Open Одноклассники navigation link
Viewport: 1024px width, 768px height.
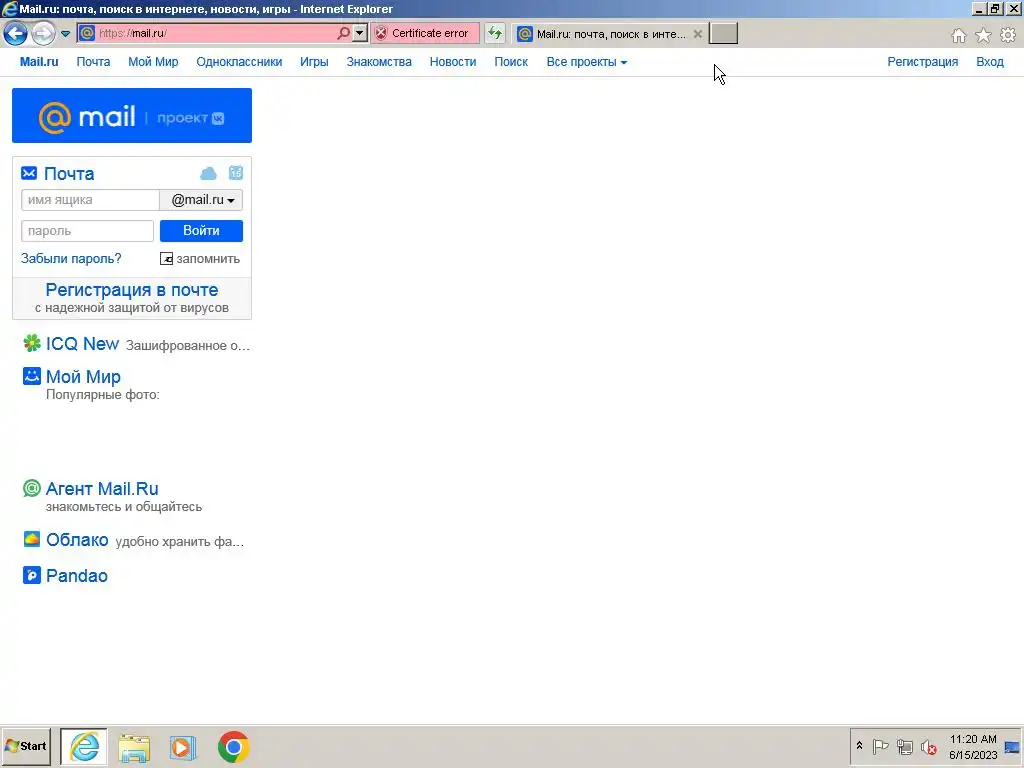click(239, 61)
